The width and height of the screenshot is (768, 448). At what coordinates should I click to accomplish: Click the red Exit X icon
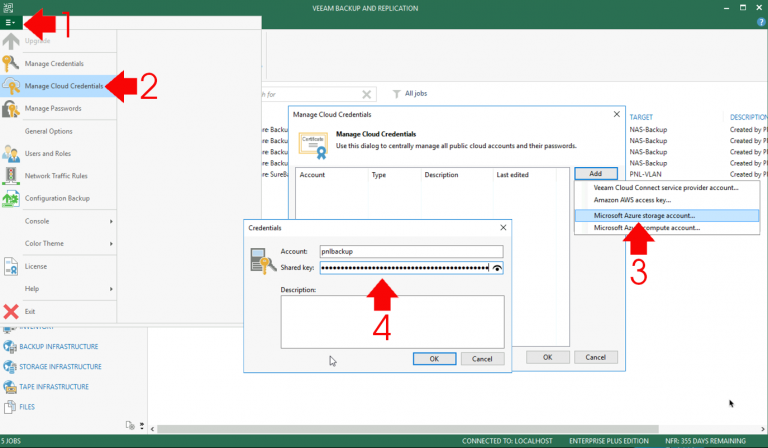tap(11, 311)
